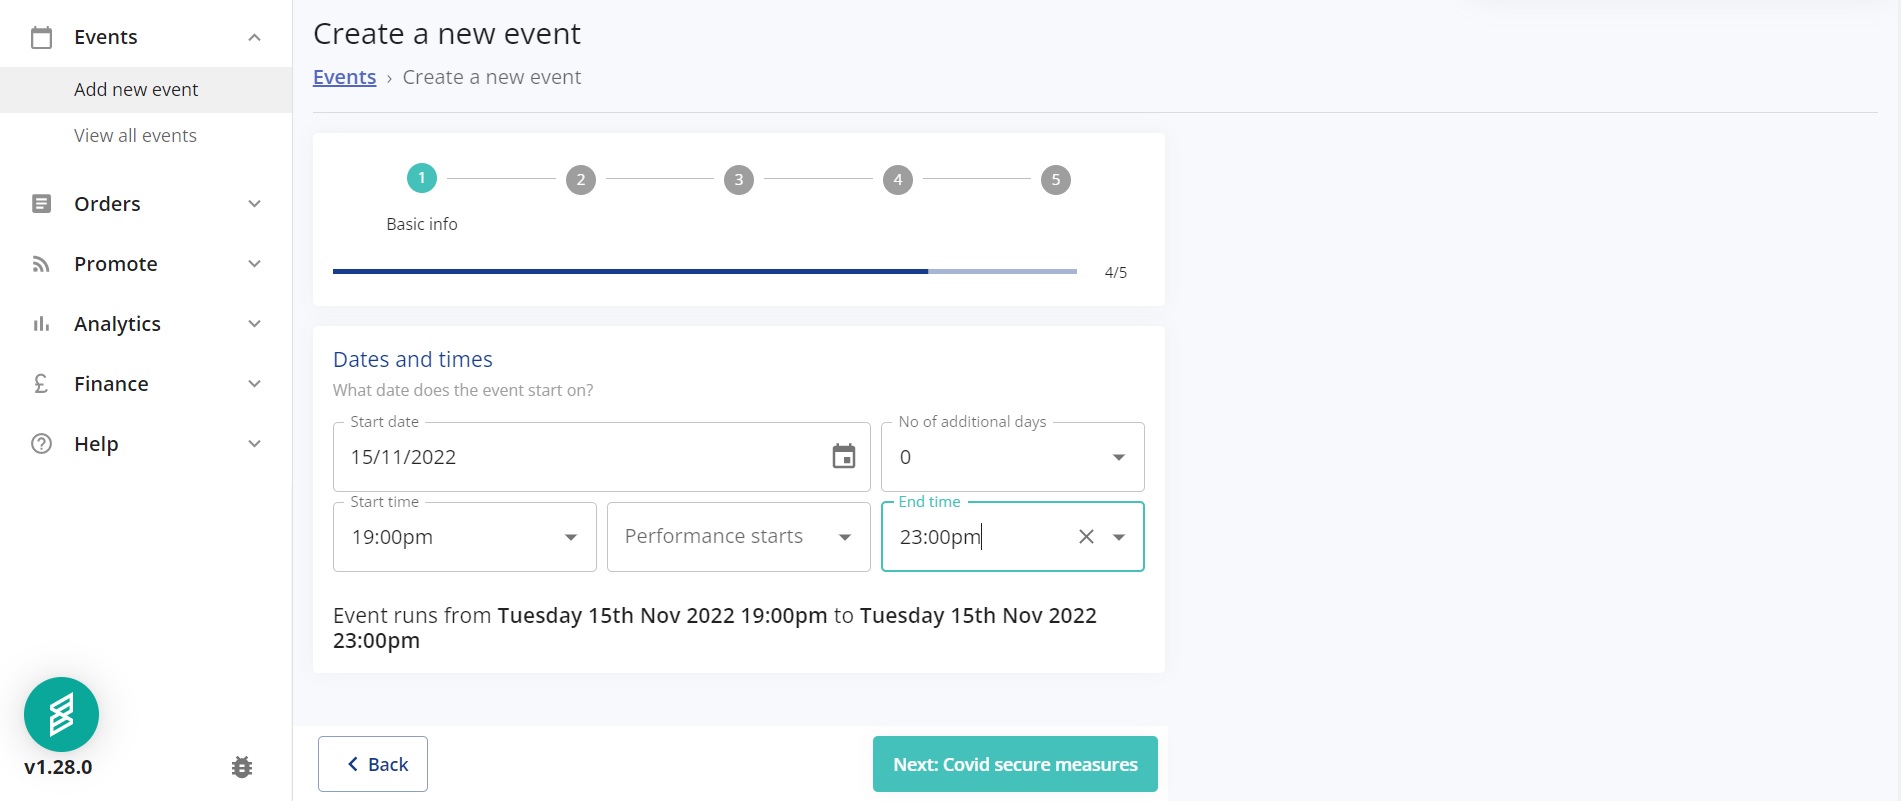Open the Start time dropdown
This screenshot has width=1901, height=801.
pyautogui.click(x=464, y=537)
